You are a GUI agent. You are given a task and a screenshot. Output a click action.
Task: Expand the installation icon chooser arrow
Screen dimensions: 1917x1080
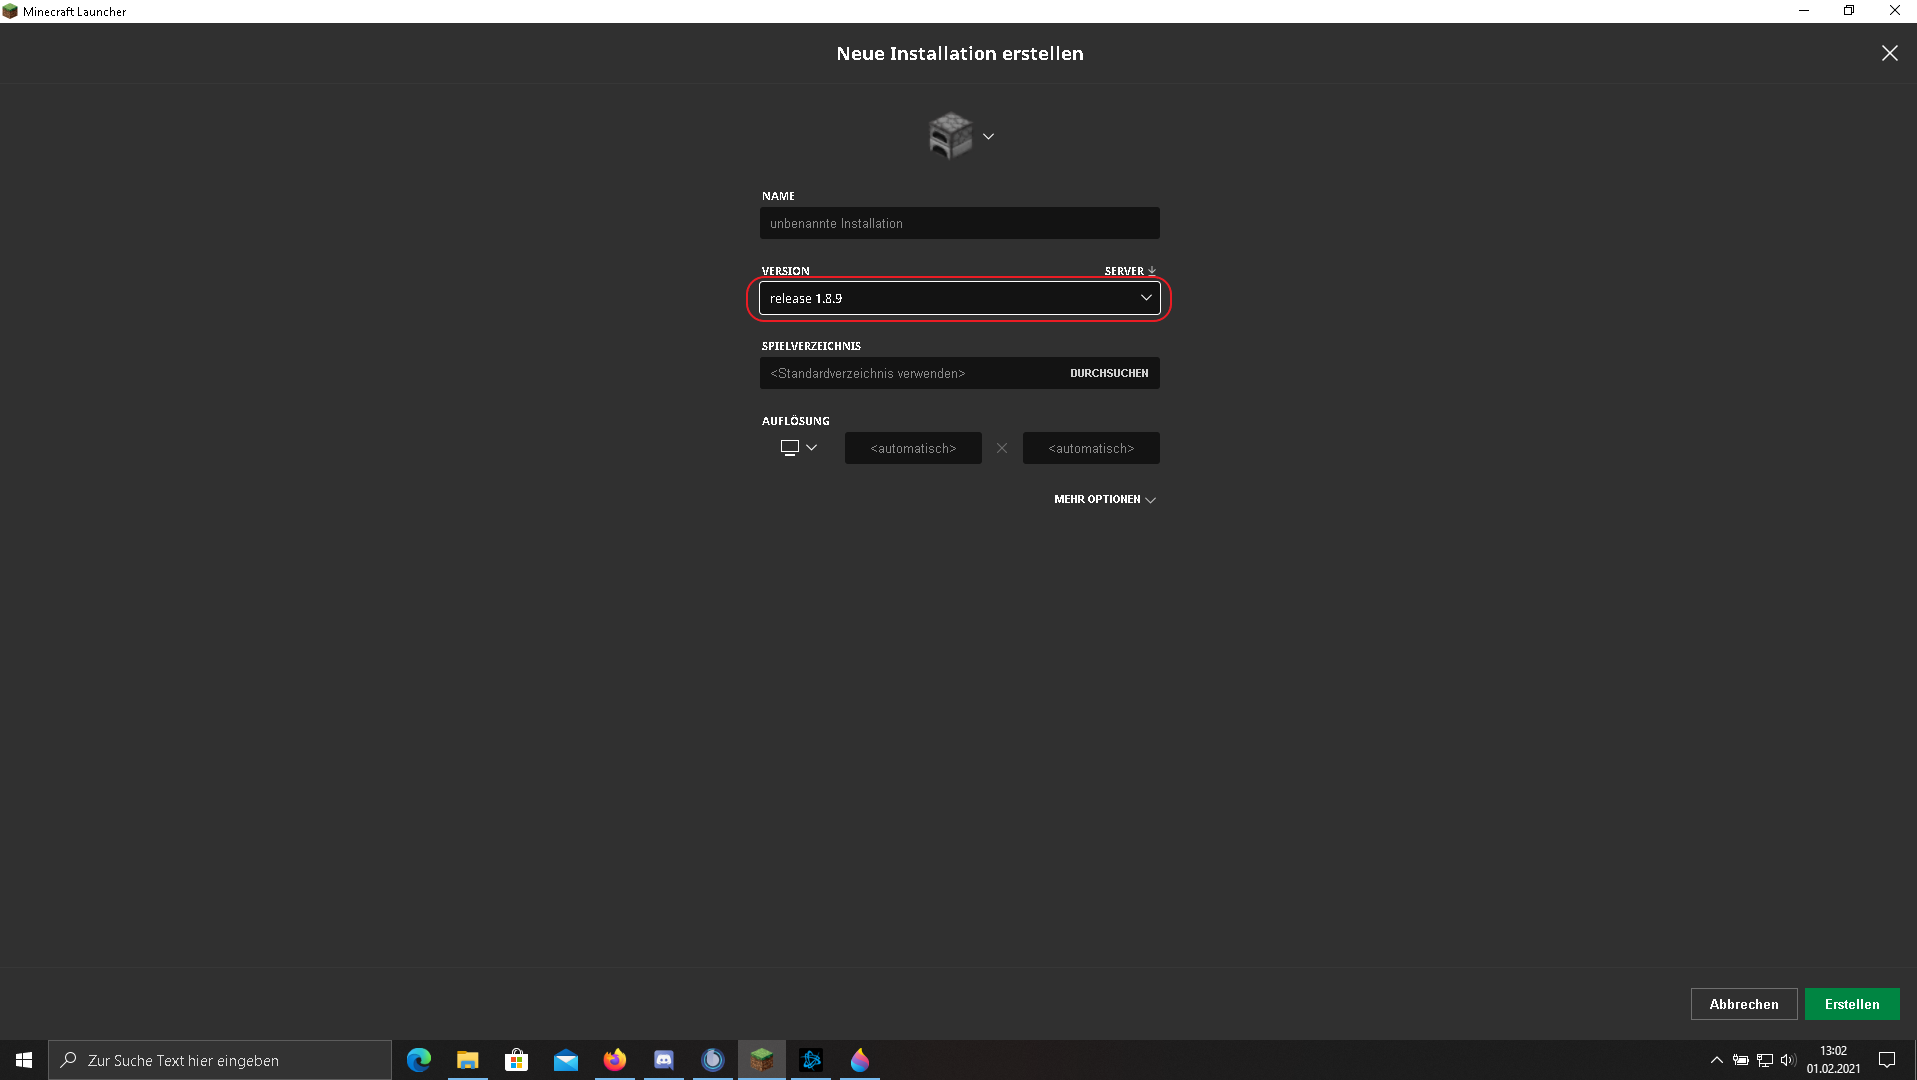coord(988,137)
